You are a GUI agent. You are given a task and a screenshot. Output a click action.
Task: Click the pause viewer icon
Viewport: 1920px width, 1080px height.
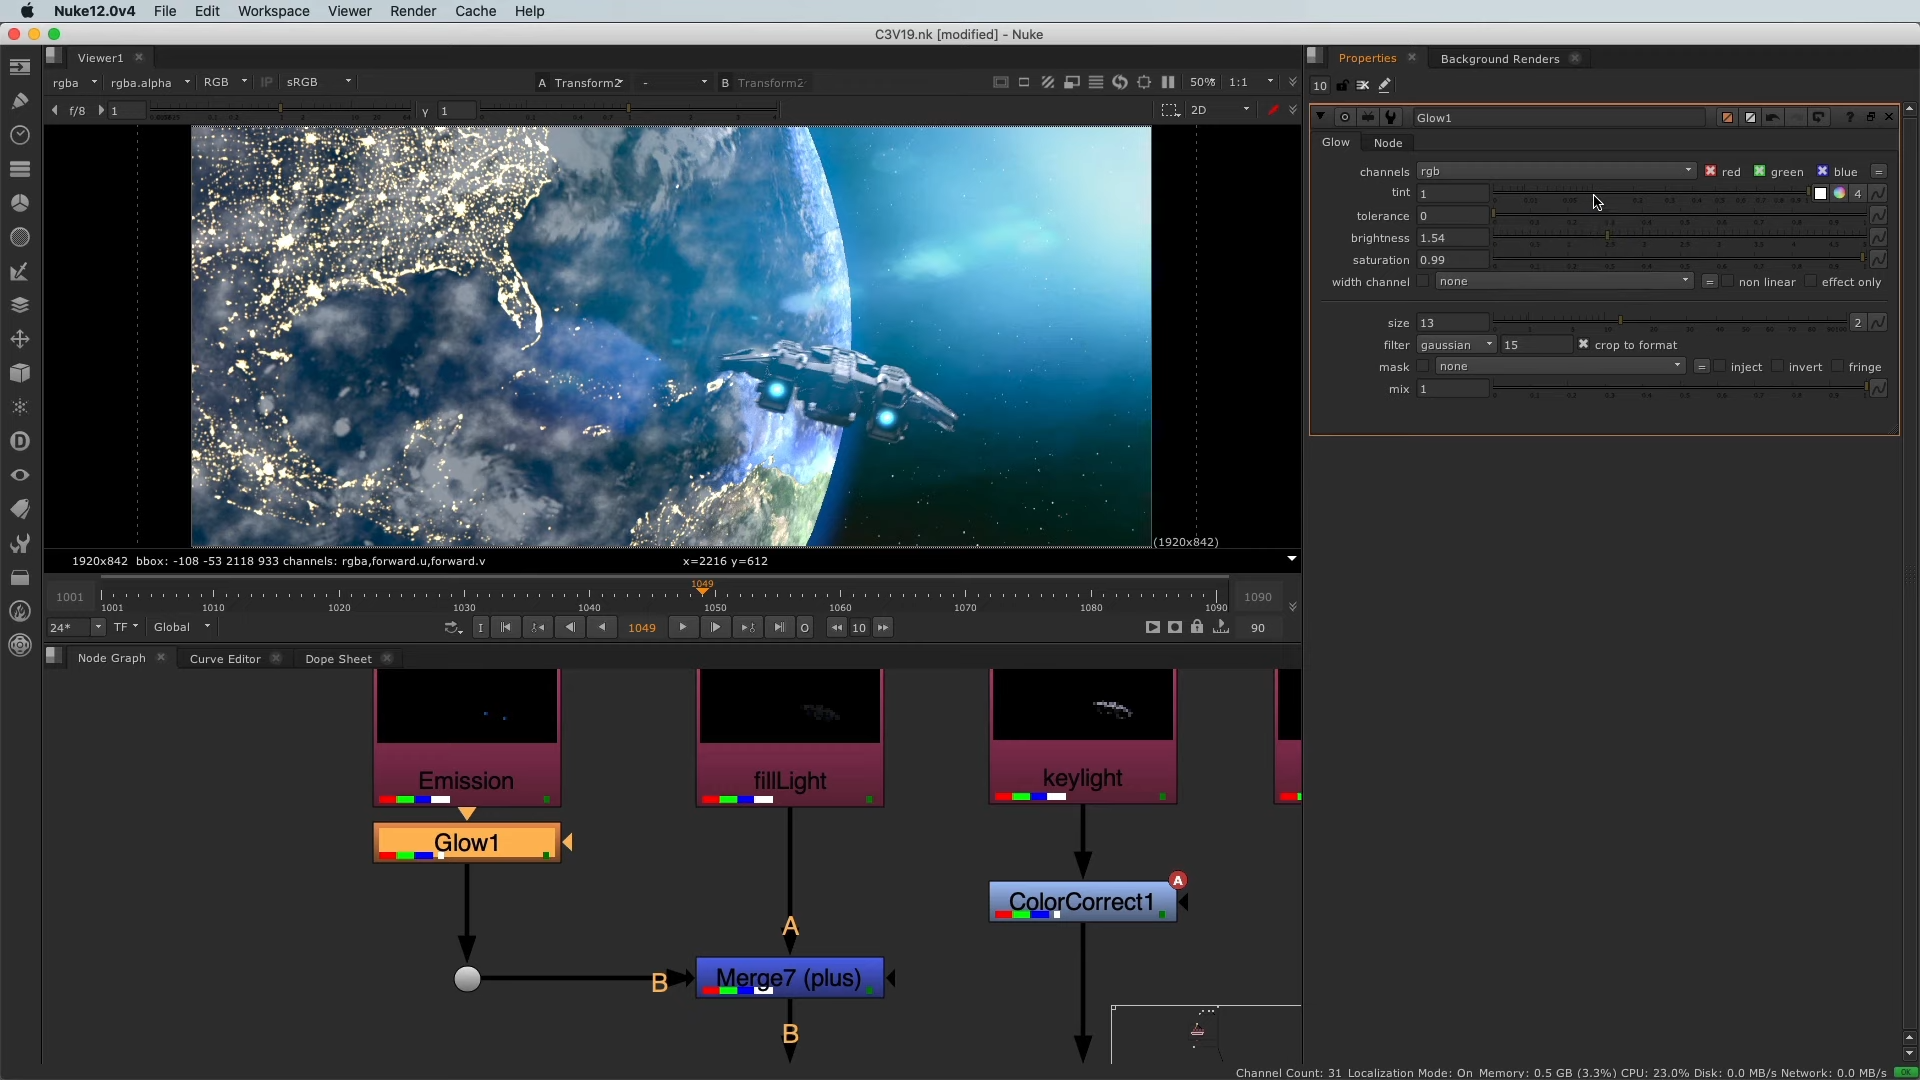(1168, 83)
